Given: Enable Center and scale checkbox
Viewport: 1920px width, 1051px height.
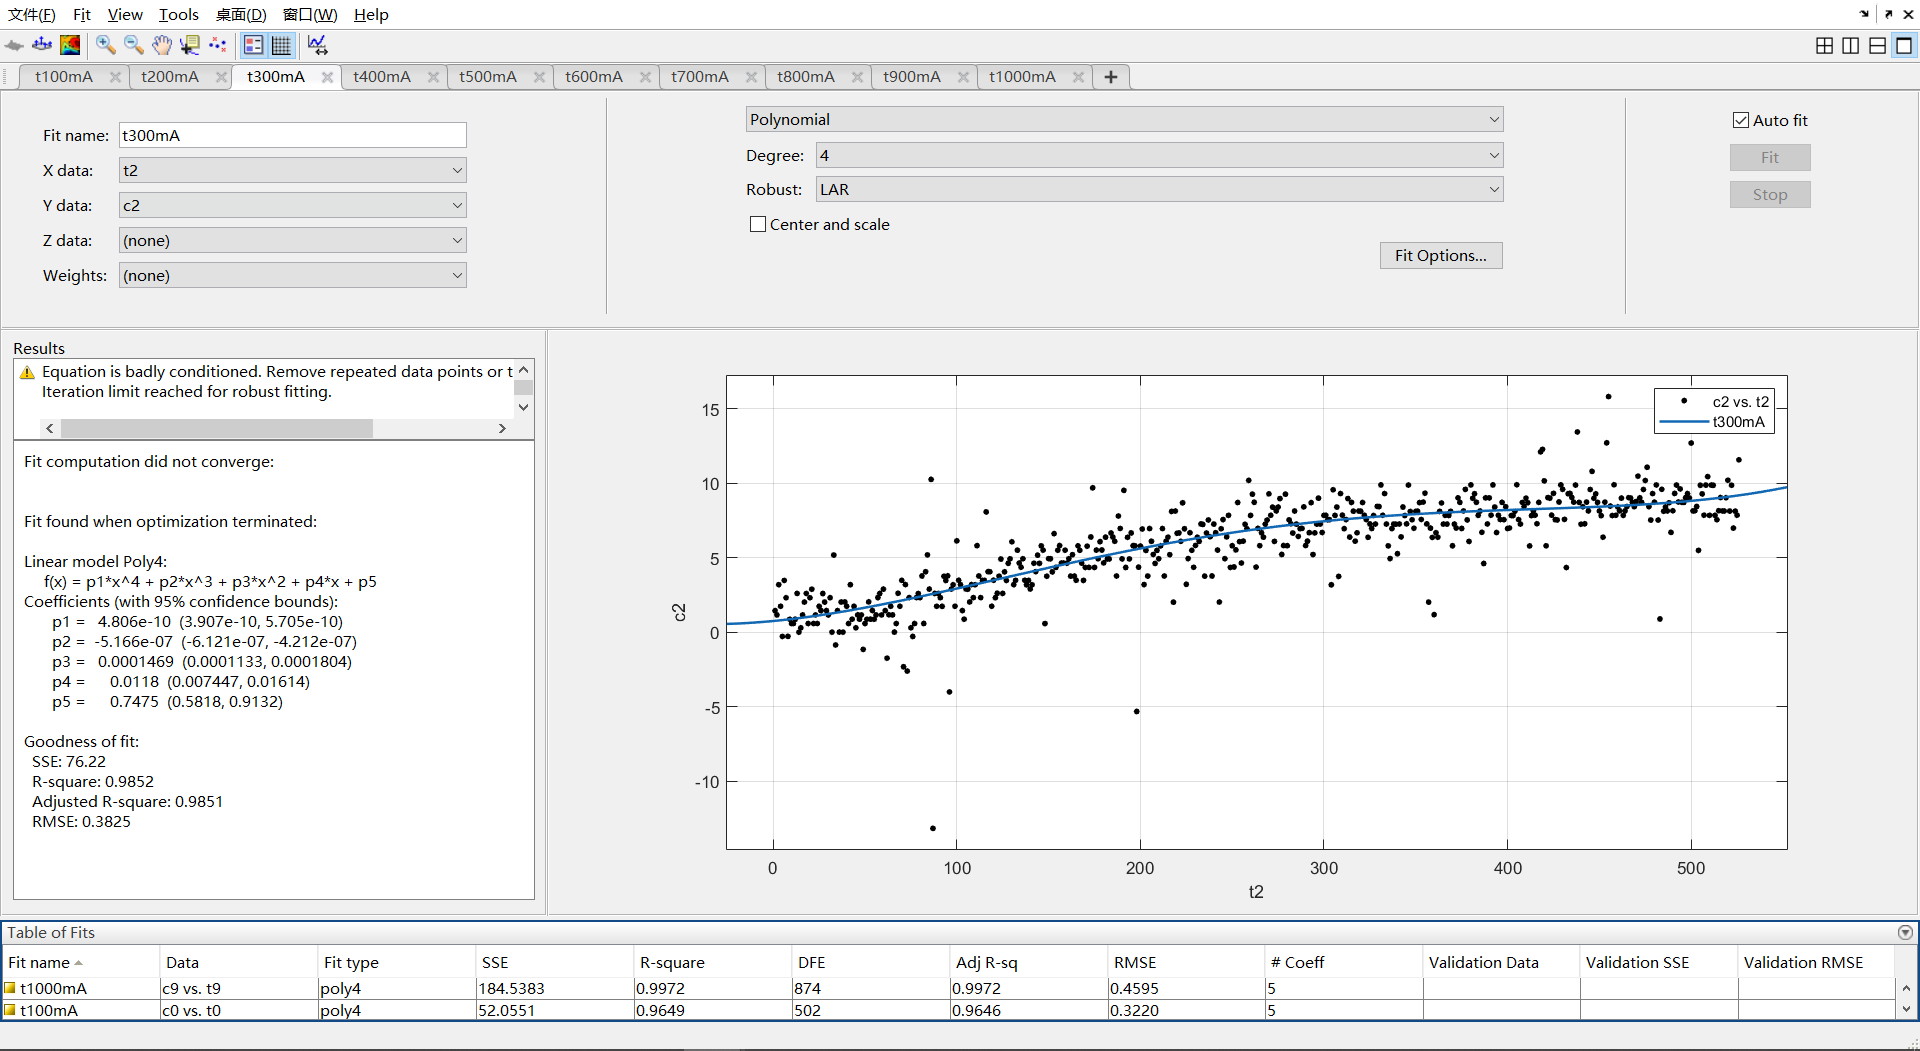Looking at the screenshot, I should click(758, 224).
